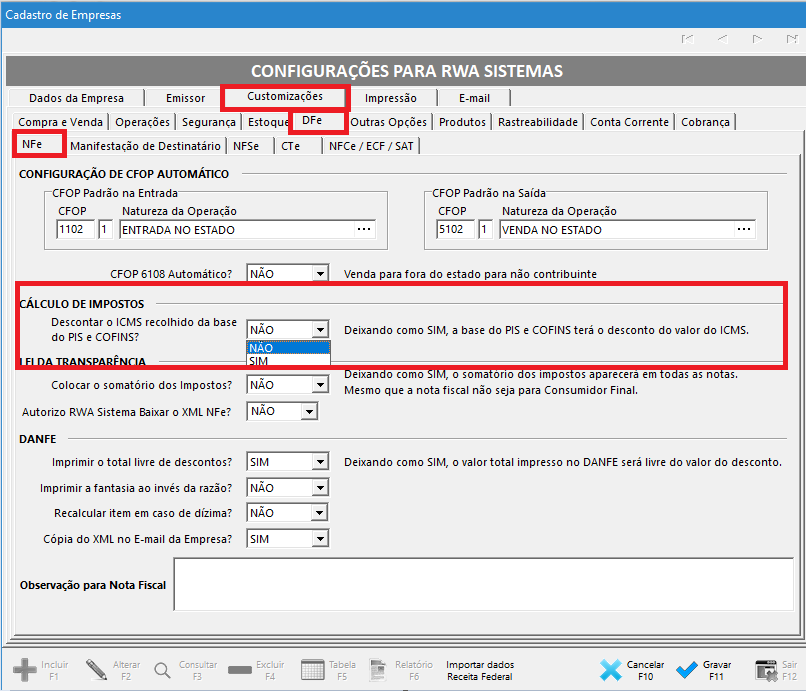Open the Operações subtab

[x=142, y=122]
